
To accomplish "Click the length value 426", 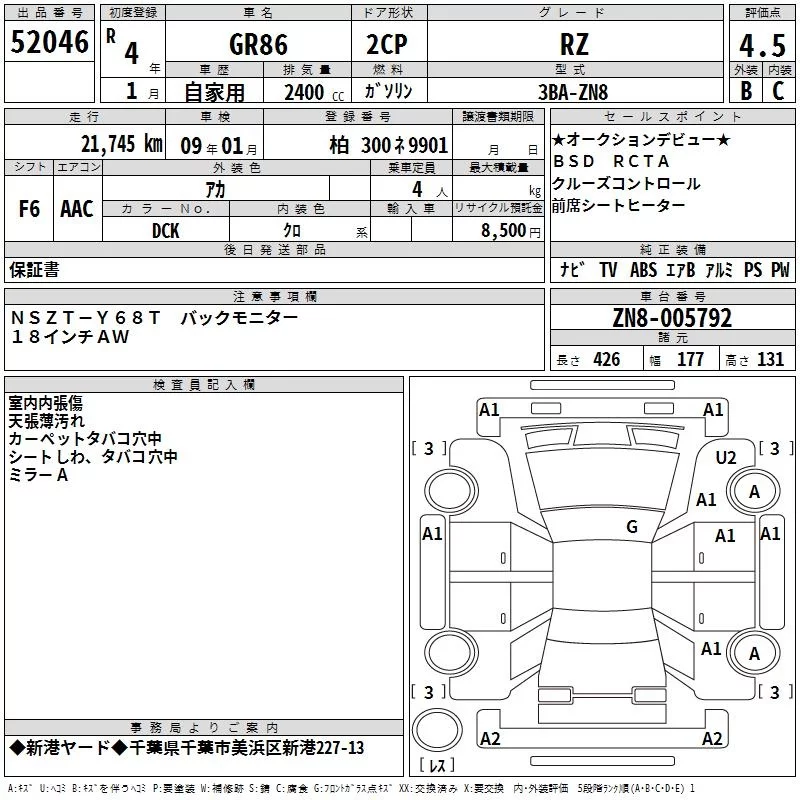I will 607,359.
